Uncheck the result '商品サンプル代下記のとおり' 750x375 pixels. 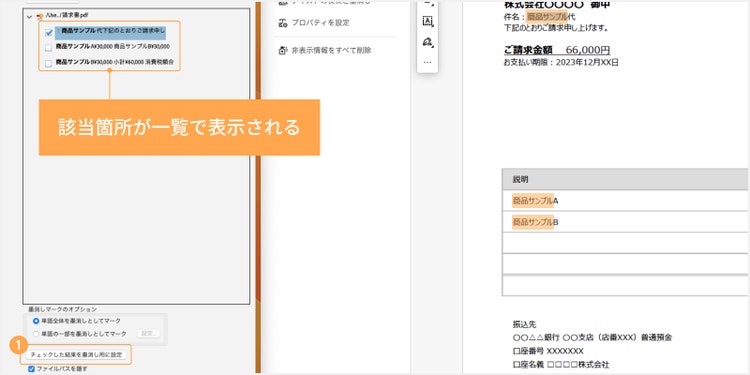[48, 33]
